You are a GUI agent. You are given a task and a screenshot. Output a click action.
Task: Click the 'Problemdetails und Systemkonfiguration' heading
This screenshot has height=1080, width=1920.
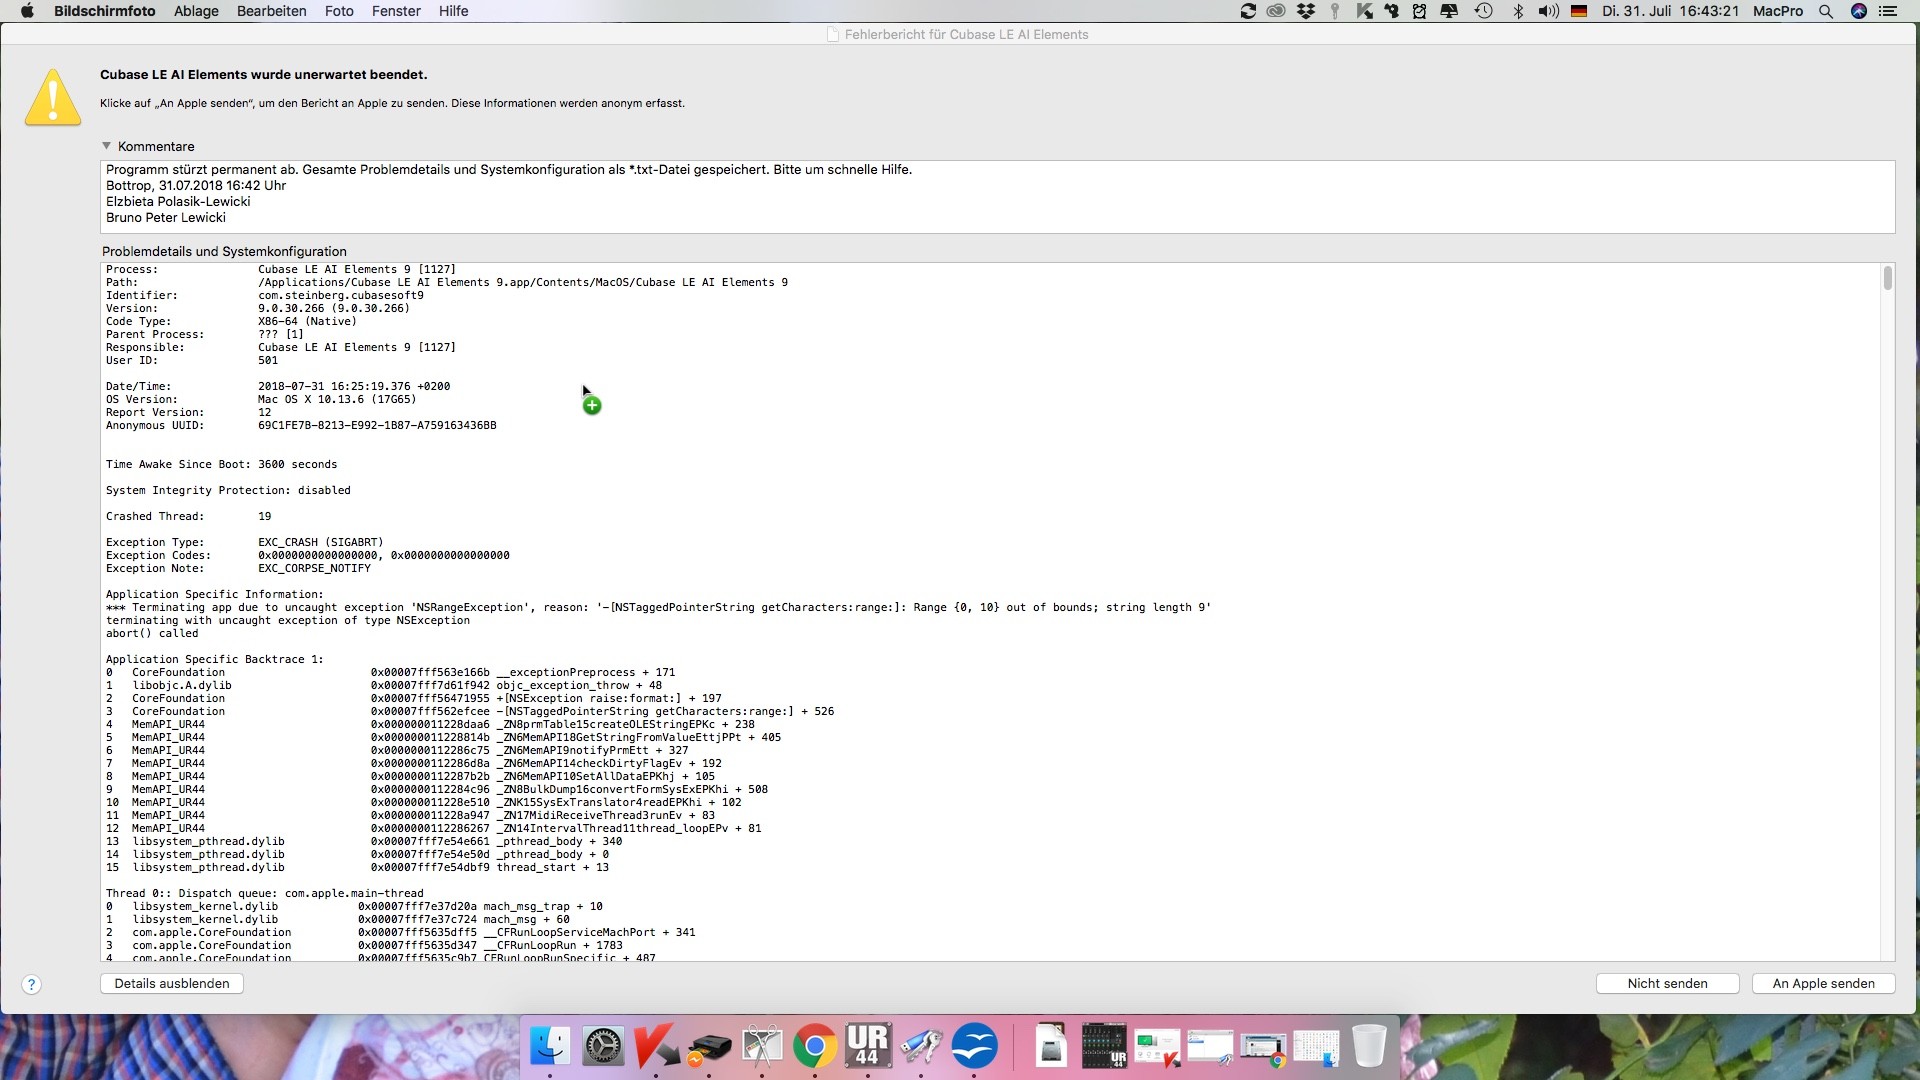(x=224, y=252)
